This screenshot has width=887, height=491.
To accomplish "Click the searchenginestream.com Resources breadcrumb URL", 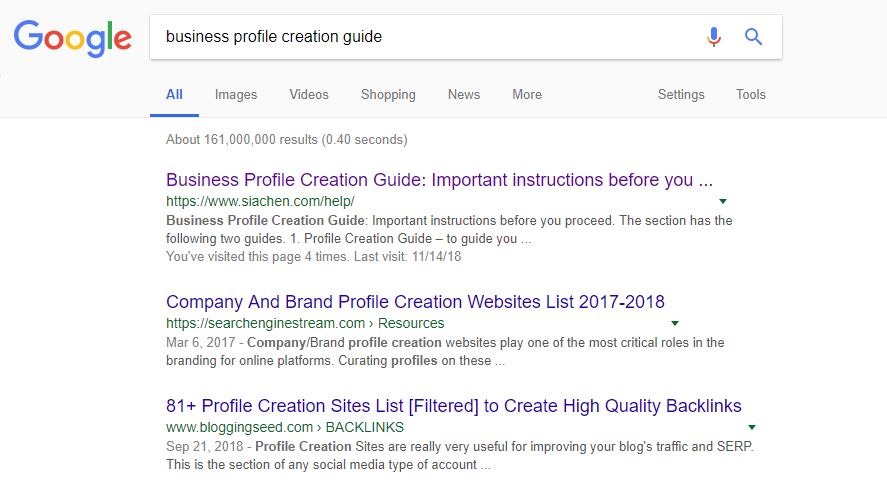I will tap(305, 323).
